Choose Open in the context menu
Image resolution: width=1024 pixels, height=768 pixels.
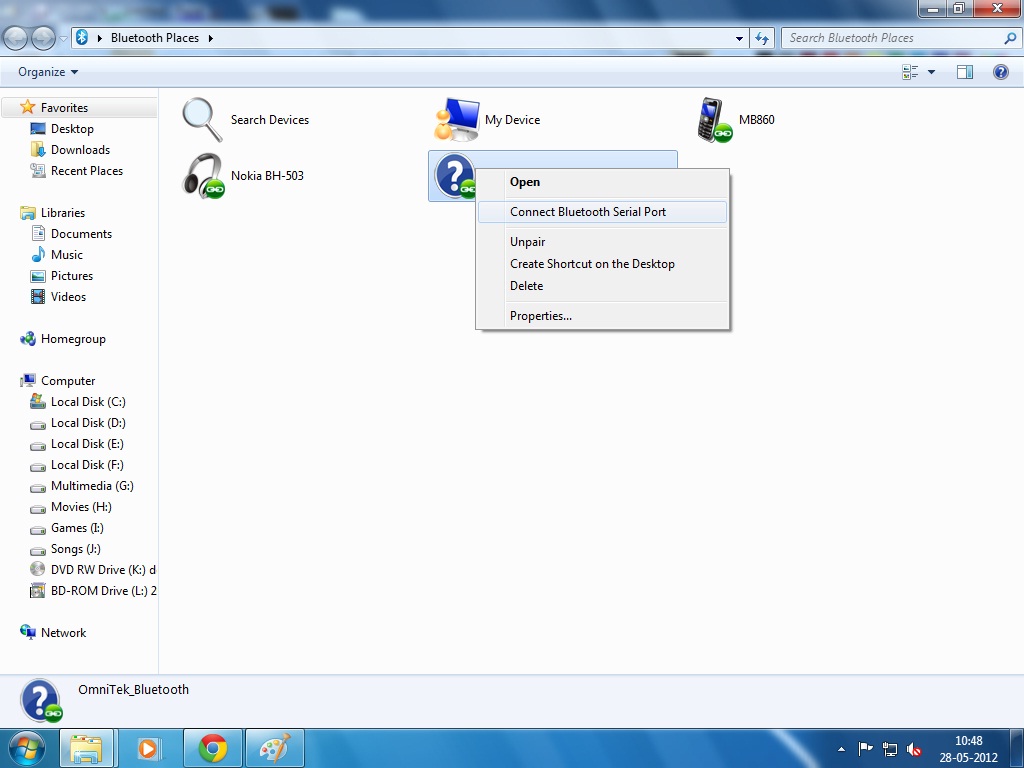point(601,182)
